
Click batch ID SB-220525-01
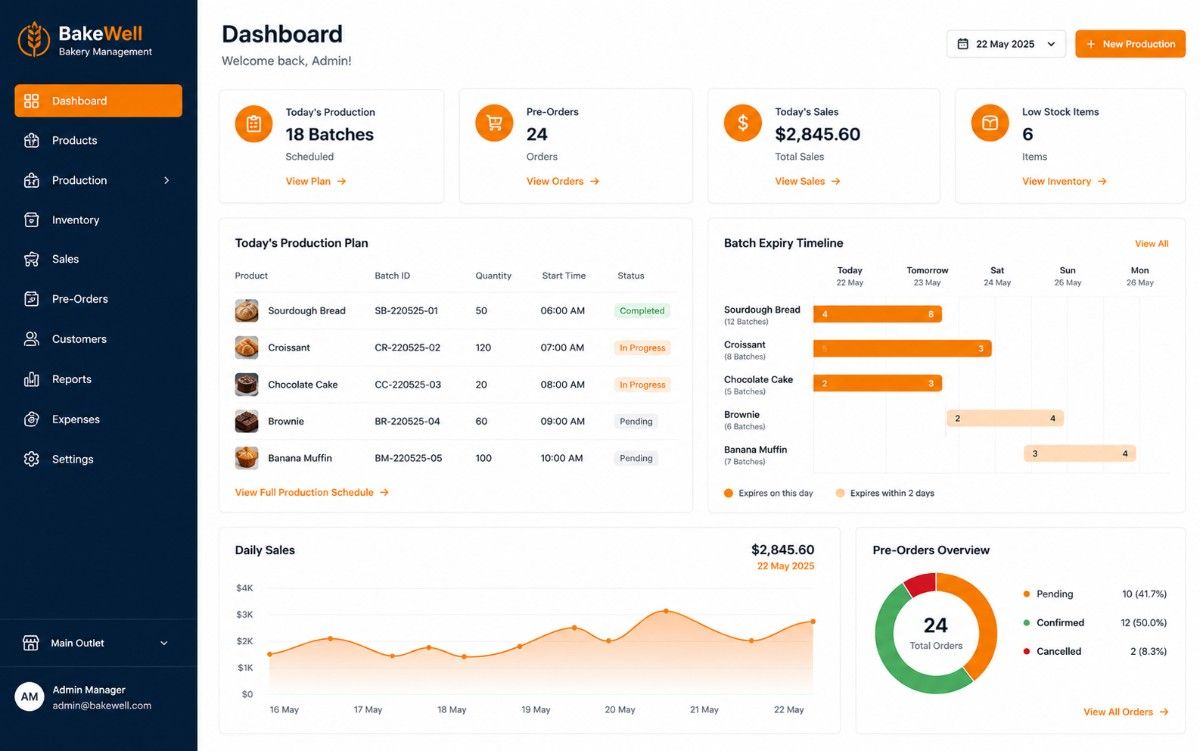pyautogui.click(x=406, y=311)
